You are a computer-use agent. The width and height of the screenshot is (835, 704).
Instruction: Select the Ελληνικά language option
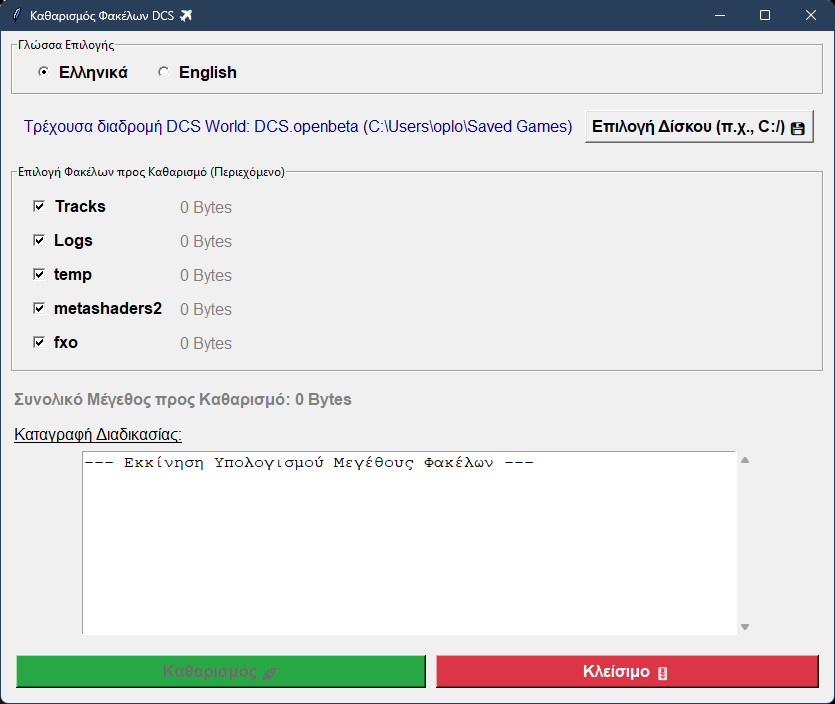pos(43,72)
